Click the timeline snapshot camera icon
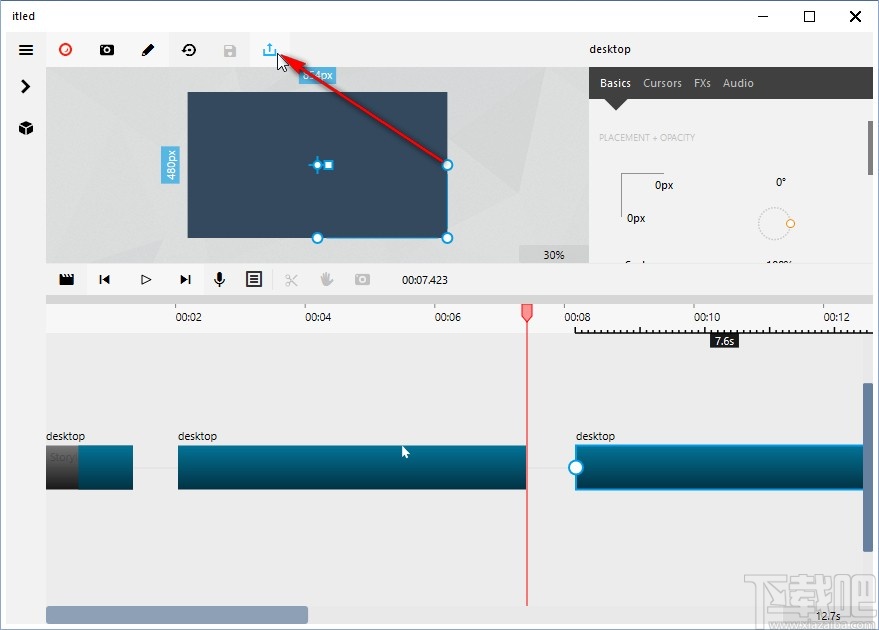The width and height of the screenshot is (879, 630). pyautogui.click(x=362, y=279)
